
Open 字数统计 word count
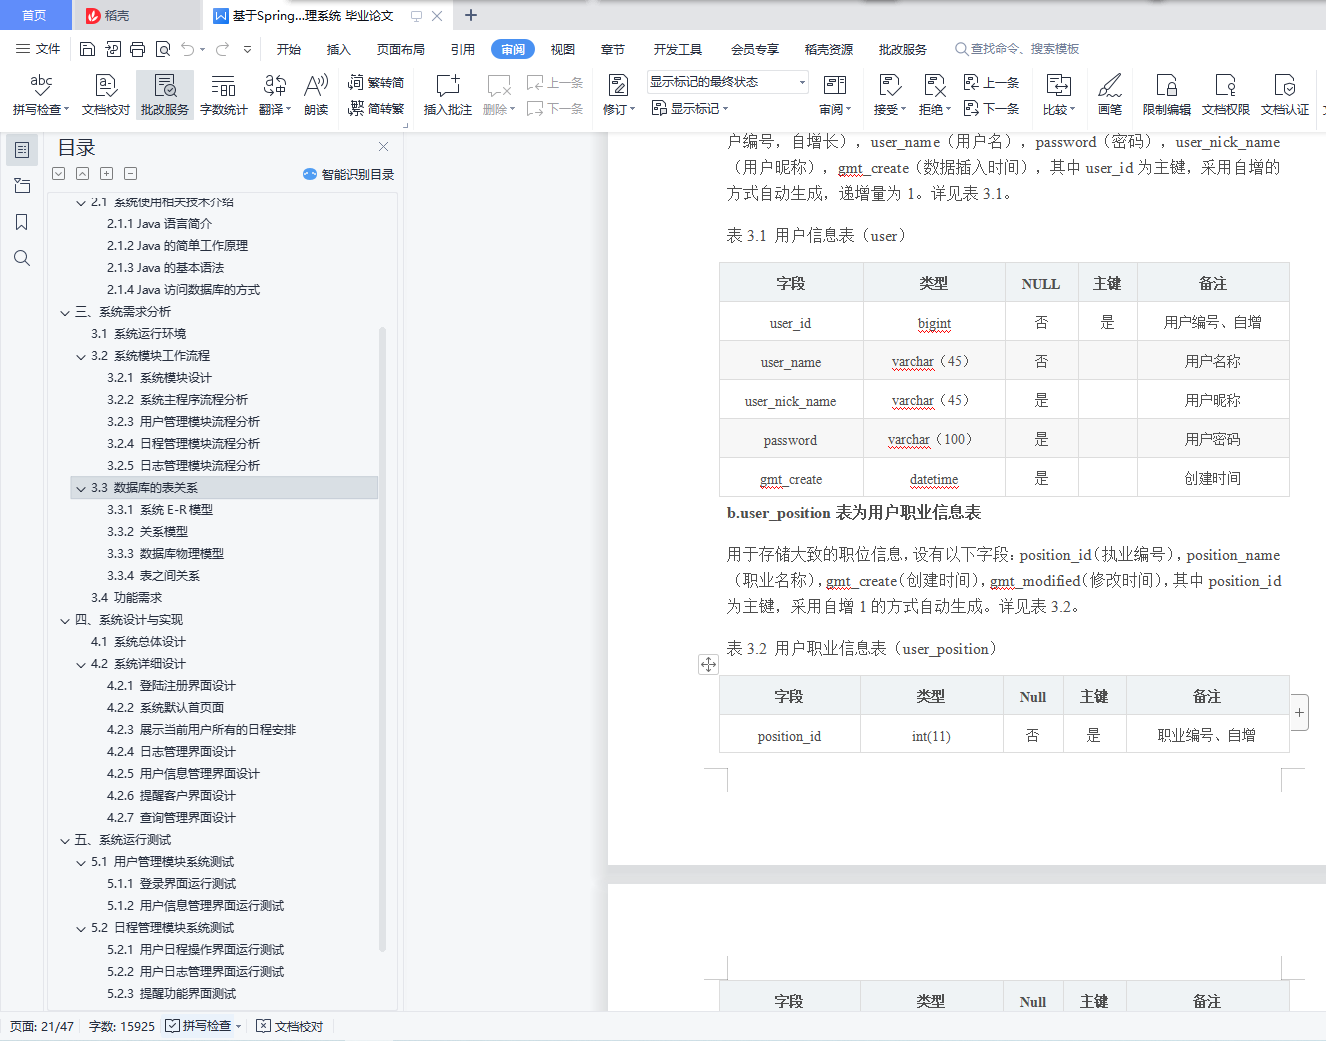pyautogui.click(x=224, y=95)
